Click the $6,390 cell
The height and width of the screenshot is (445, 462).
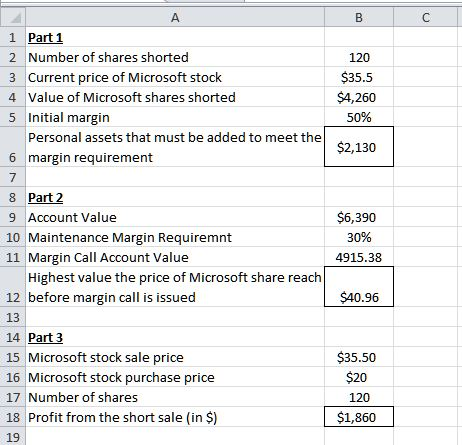click(359, 217)
